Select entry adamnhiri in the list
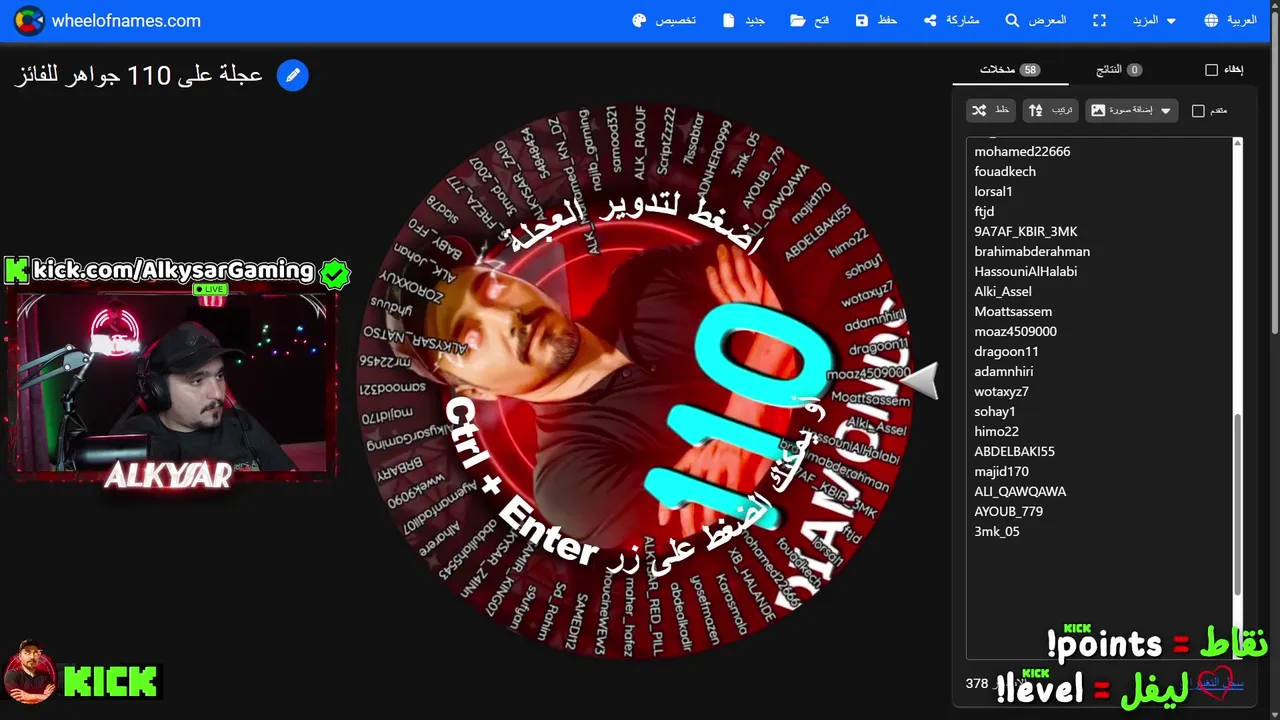 (1004, 371)
